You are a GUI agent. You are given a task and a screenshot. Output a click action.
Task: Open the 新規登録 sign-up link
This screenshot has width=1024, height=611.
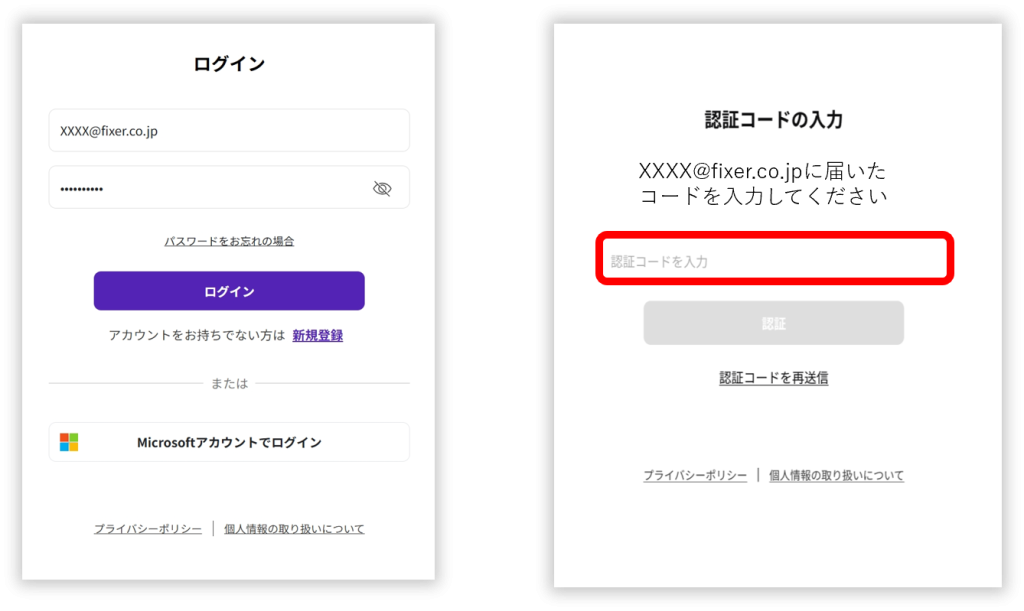317,336
